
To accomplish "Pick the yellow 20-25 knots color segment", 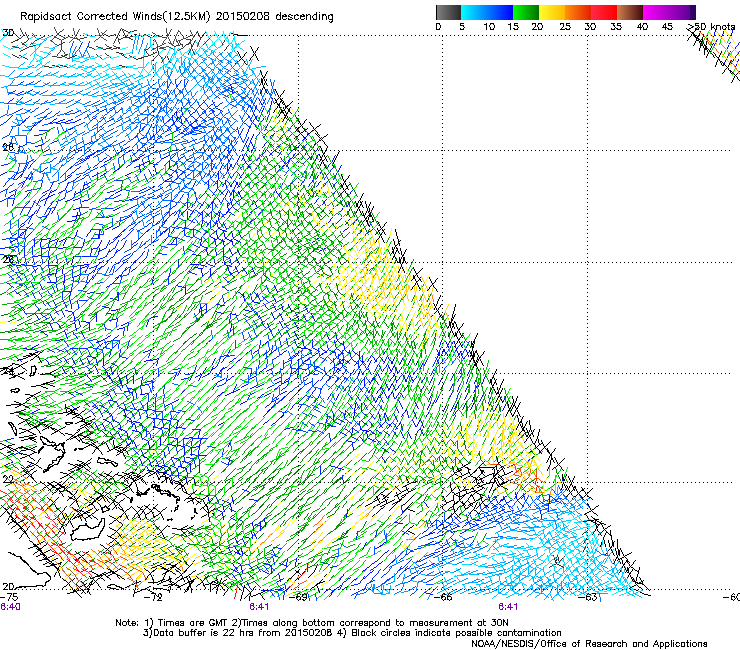I will [552, 12].
